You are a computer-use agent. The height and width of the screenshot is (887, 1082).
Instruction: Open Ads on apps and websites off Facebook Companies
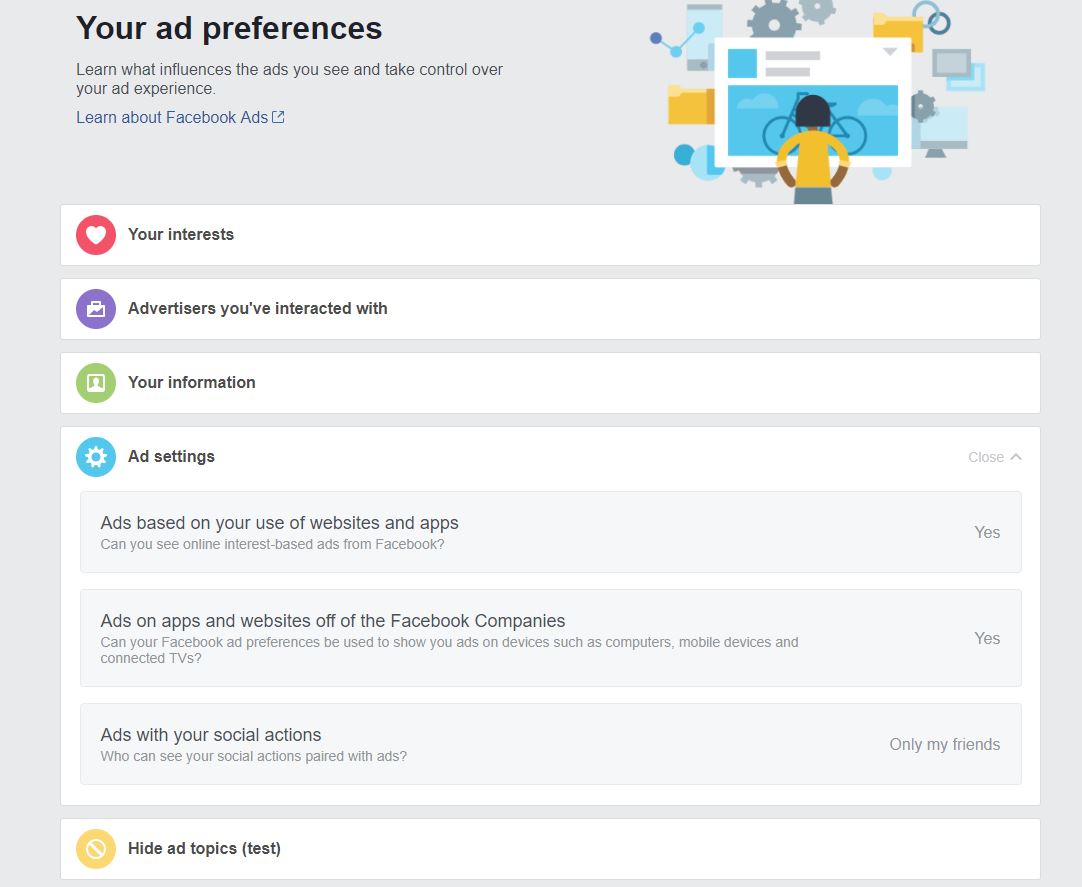point(551,638)
